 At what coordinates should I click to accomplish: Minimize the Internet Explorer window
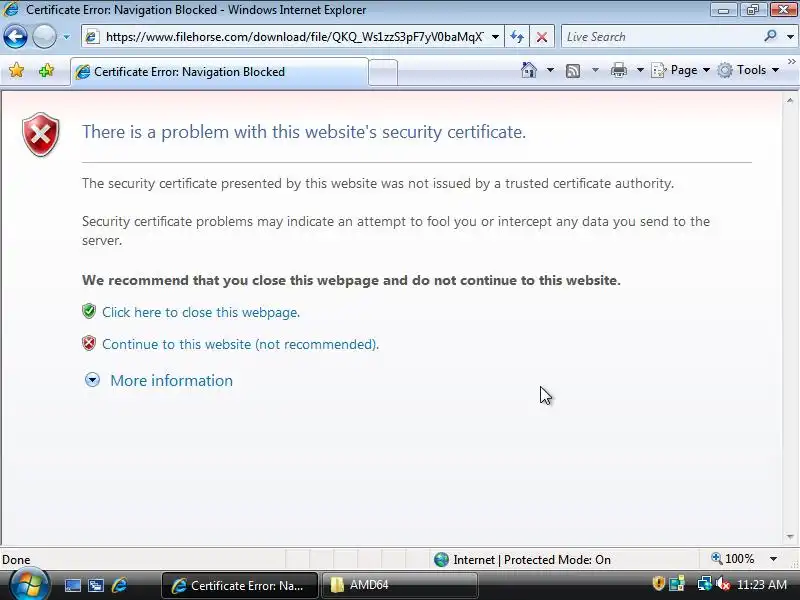click(x=723, y=10)
